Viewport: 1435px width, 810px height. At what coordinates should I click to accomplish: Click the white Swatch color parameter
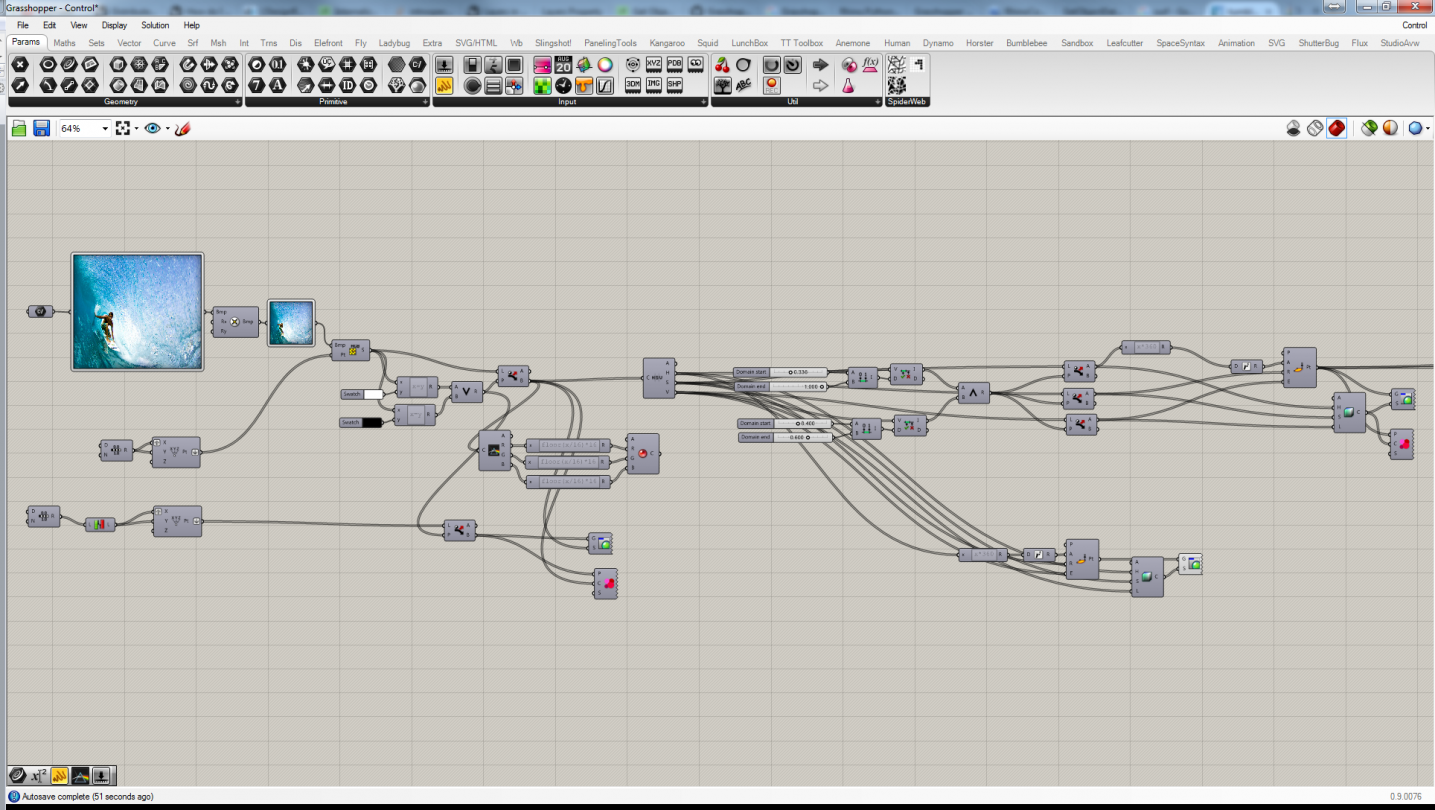tap(373, 394)
